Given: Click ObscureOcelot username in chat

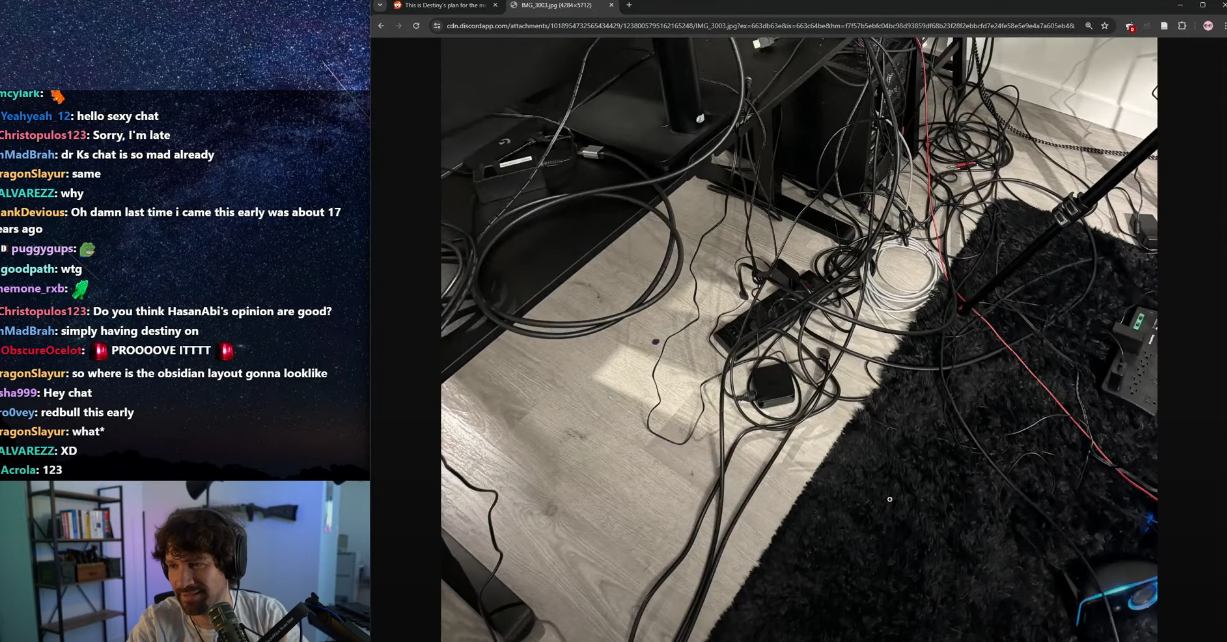Looking at the screenshot, I should coord(42,350).
